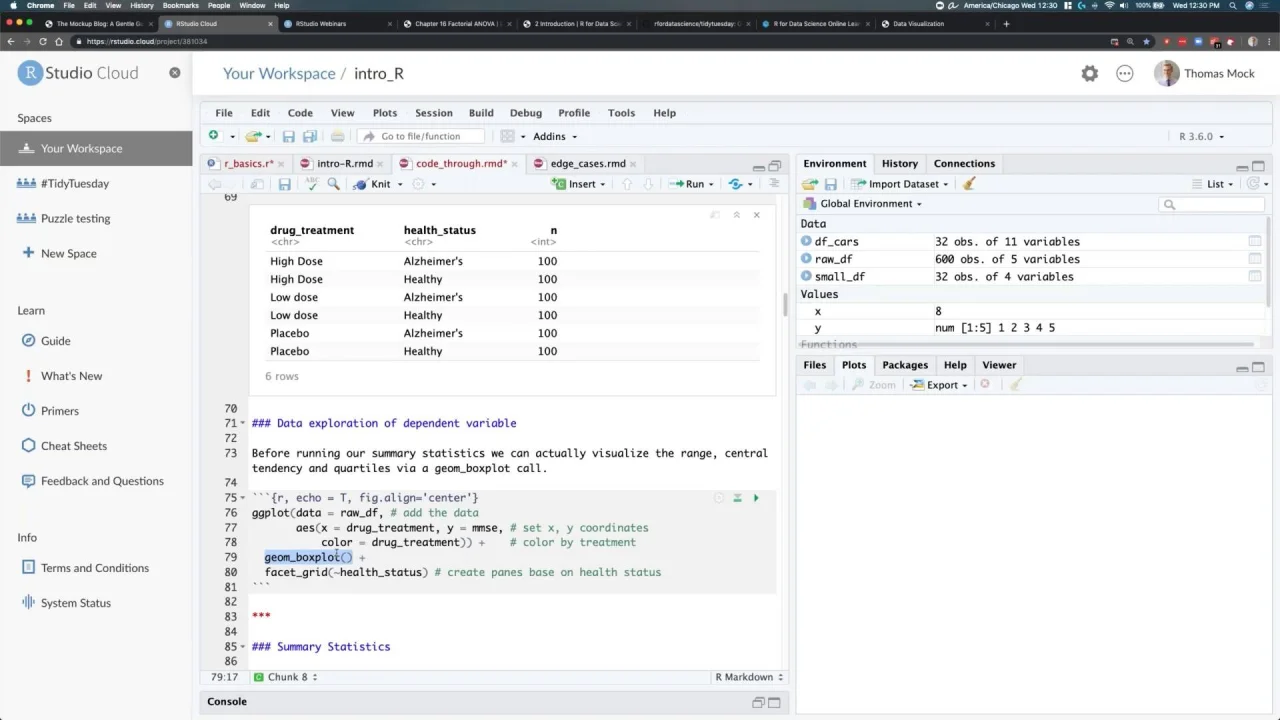1280x720 pixels.
Task: Expand the raw_df data frame details
Action: 806,259
